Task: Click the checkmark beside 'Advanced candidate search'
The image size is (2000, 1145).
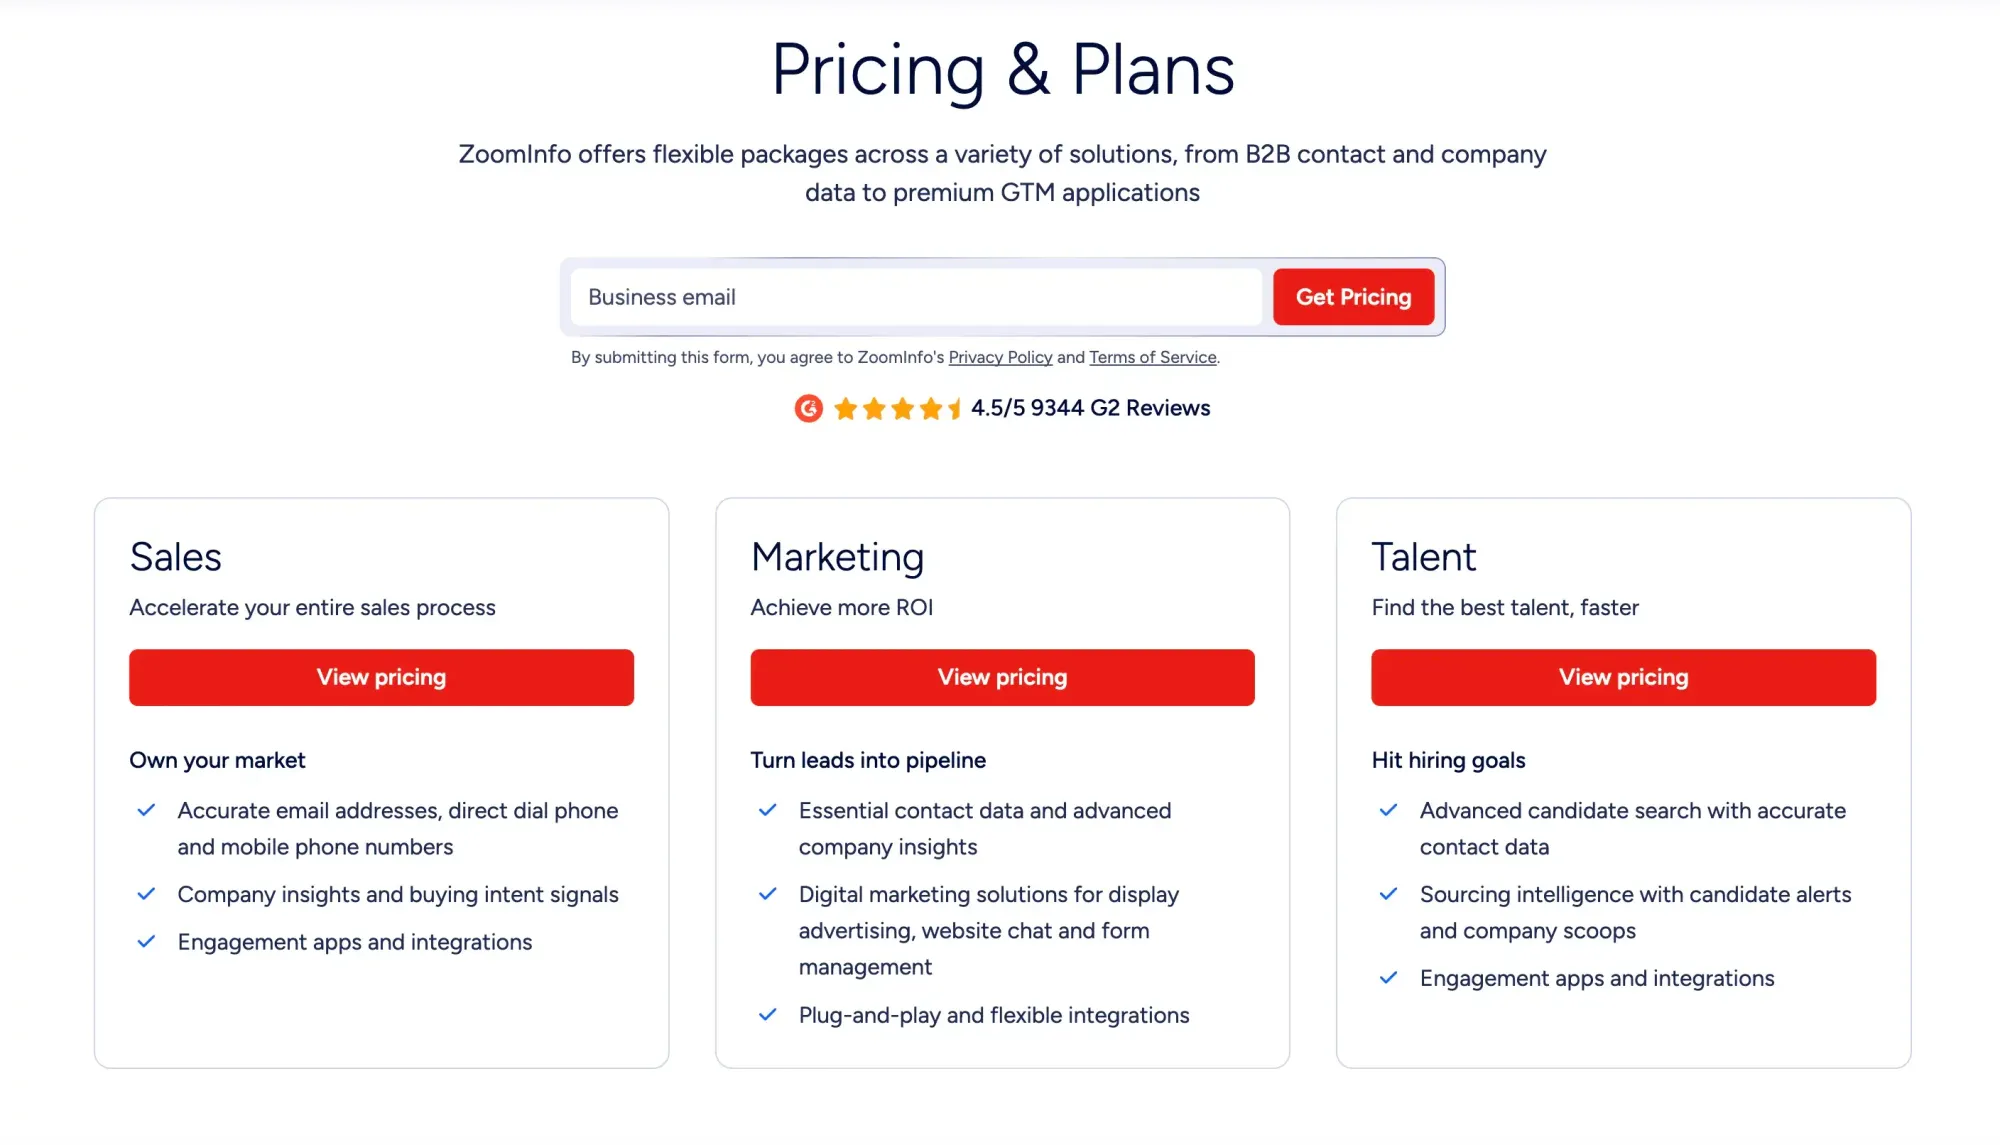Action: coord(1389,810)
